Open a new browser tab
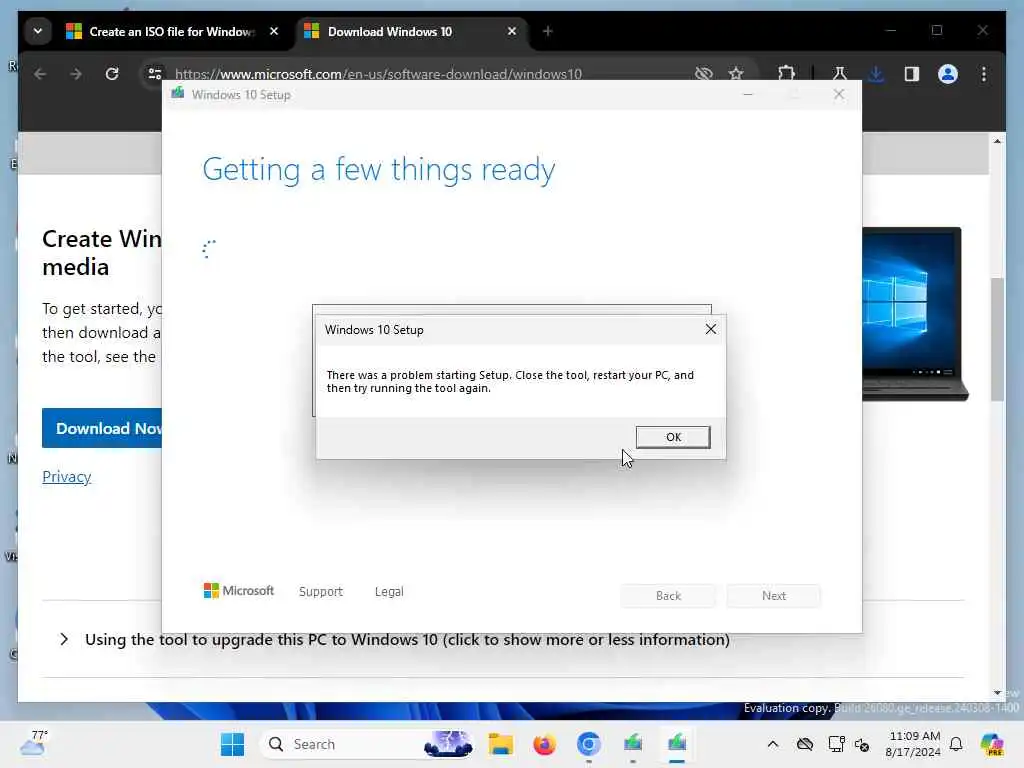1024x768 pixels. (548, 31)
